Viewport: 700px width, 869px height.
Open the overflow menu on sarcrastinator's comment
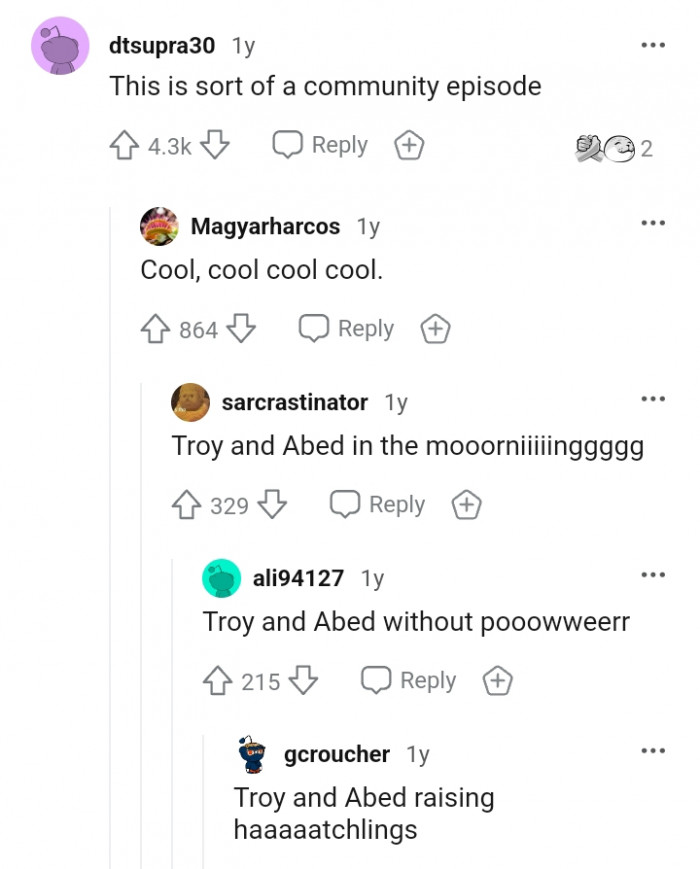(x=654, y=398)
